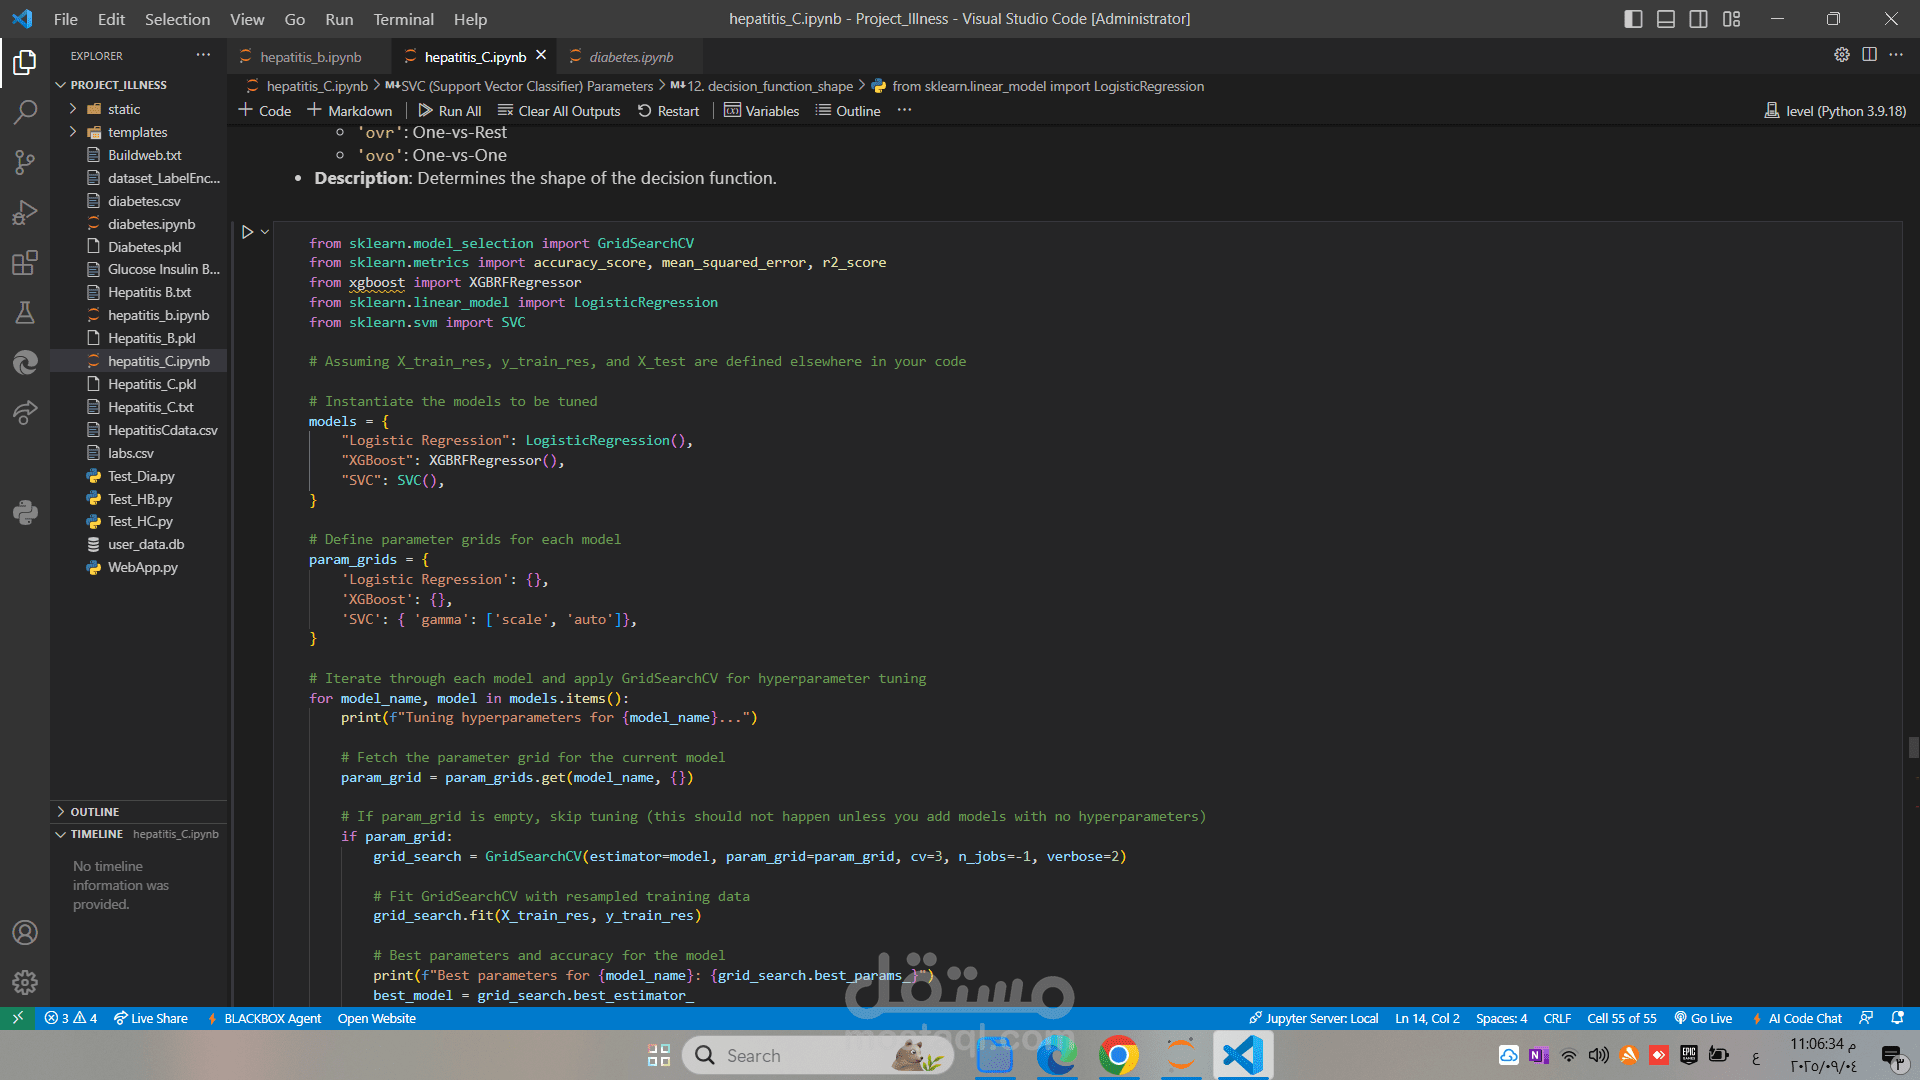Click the editor vertical scrollbar thumb
Screen dimensions: 1920x1080
(1913, 747)
